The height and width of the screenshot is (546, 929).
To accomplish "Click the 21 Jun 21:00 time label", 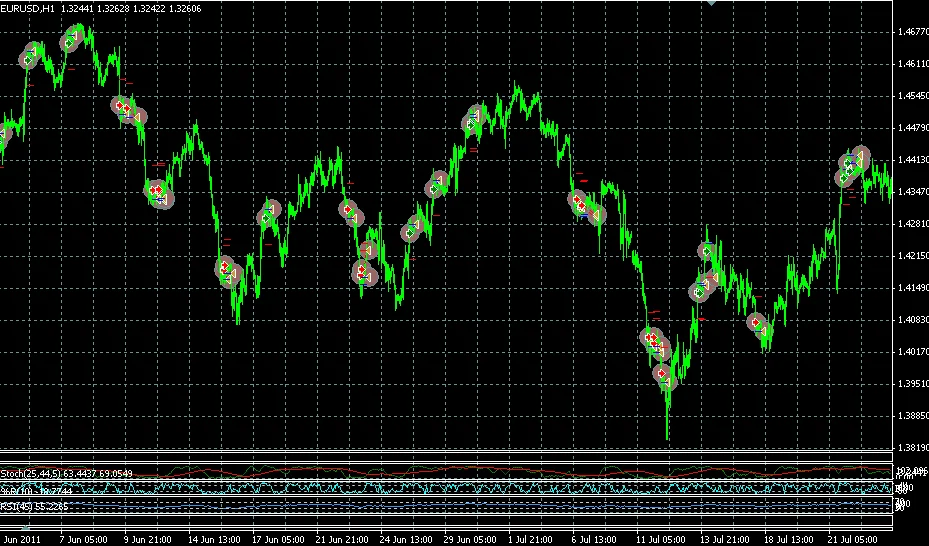I will coord(342,539).
